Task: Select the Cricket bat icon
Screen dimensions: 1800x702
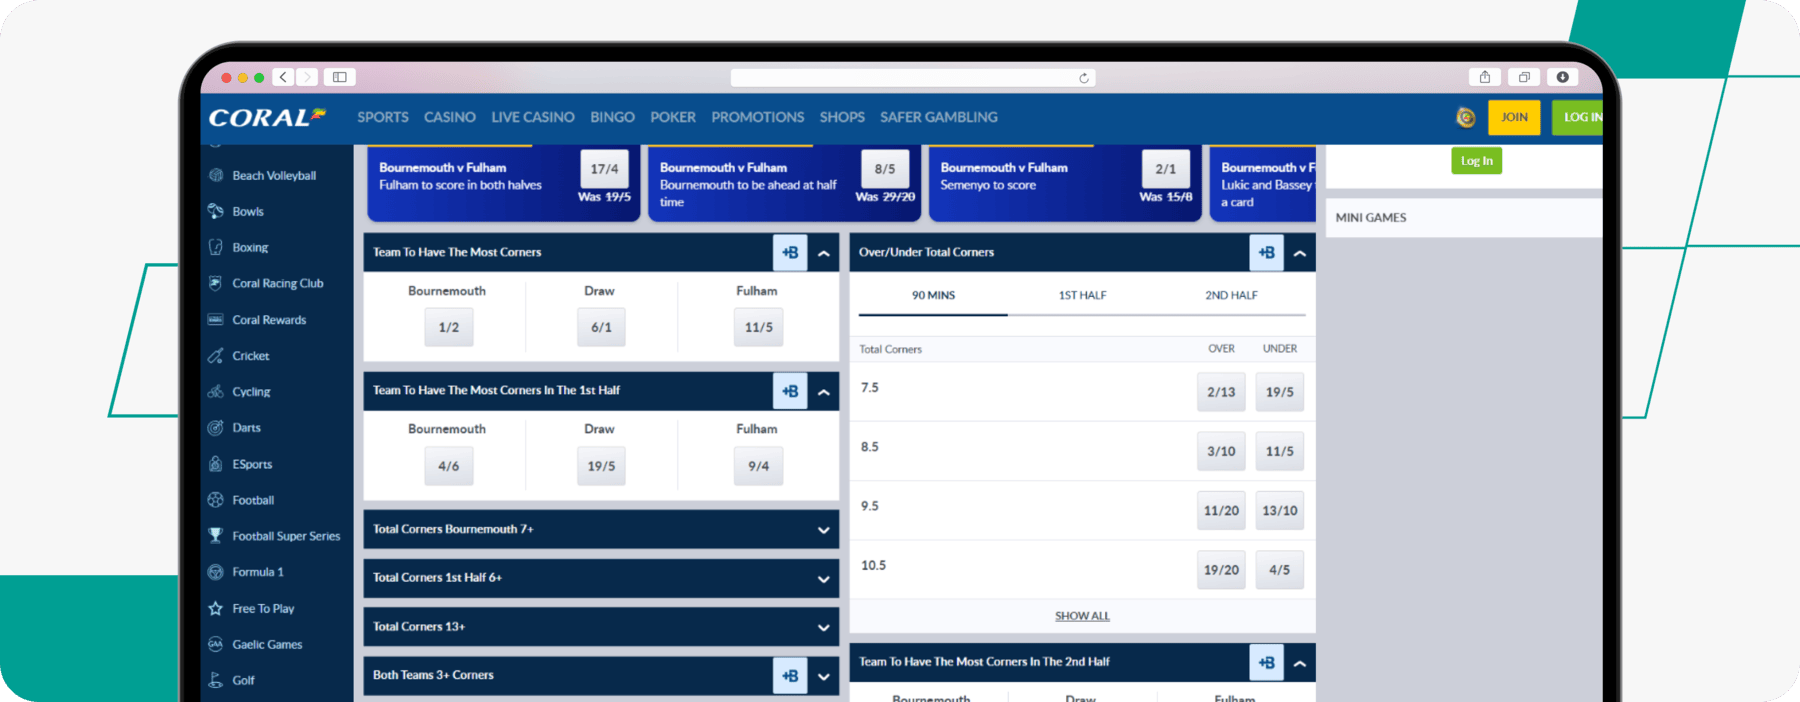Action: coord(215,355)
